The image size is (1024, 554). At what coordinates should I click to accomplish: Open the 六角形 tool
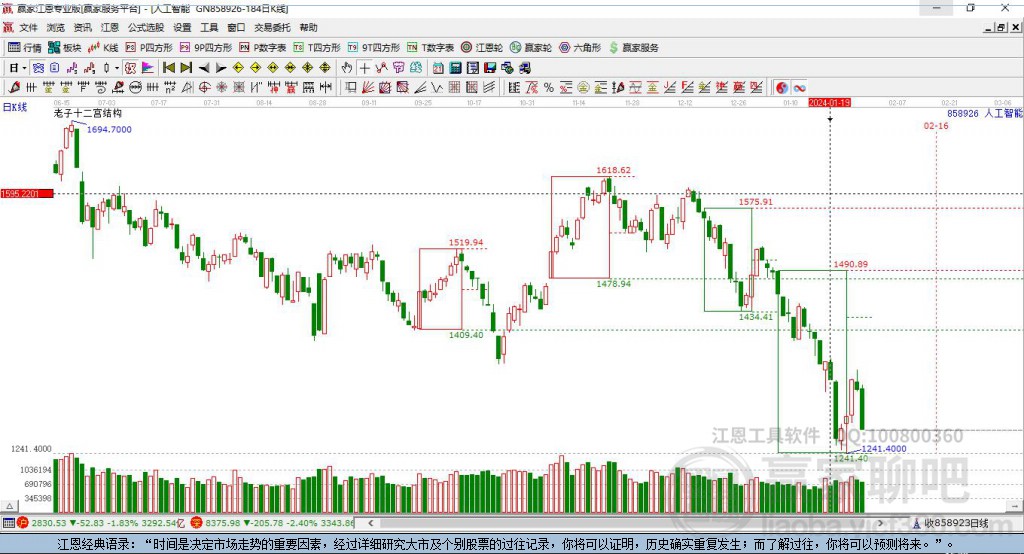point(580,48)
